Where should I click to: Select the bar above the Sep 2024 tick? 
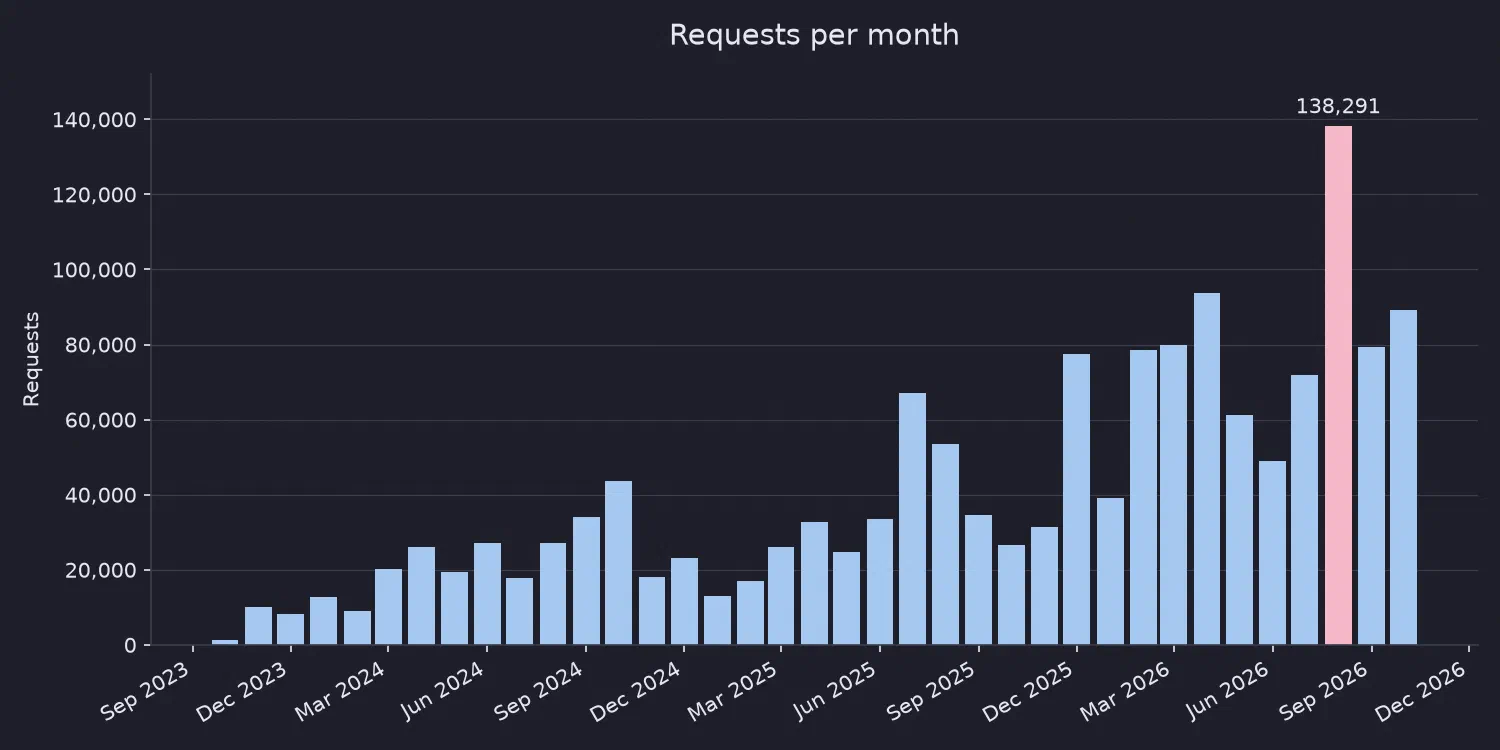pyautogui.click(x=586, y=581)
